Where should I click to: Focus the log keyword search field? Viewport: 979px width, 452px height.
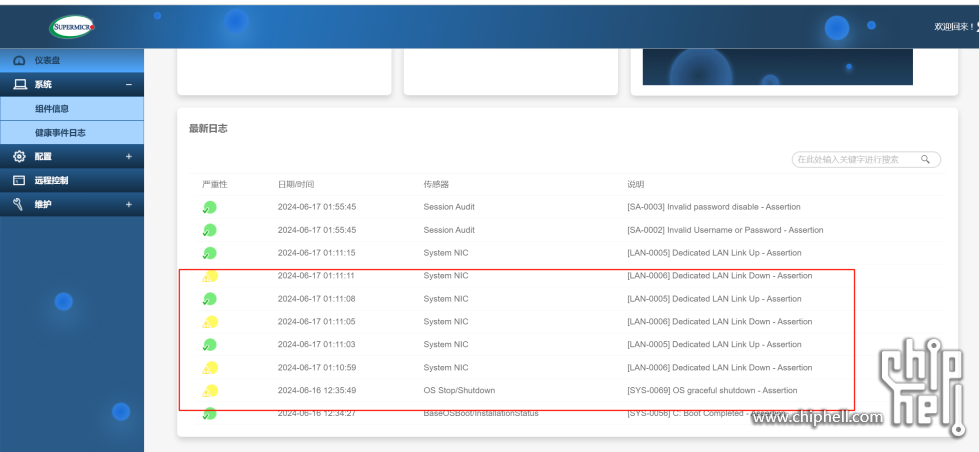pos(866,160)
